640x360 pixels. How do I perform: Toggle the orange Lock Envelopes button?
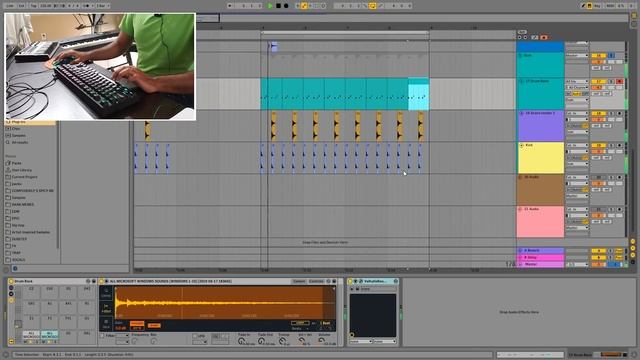point(544,38)
